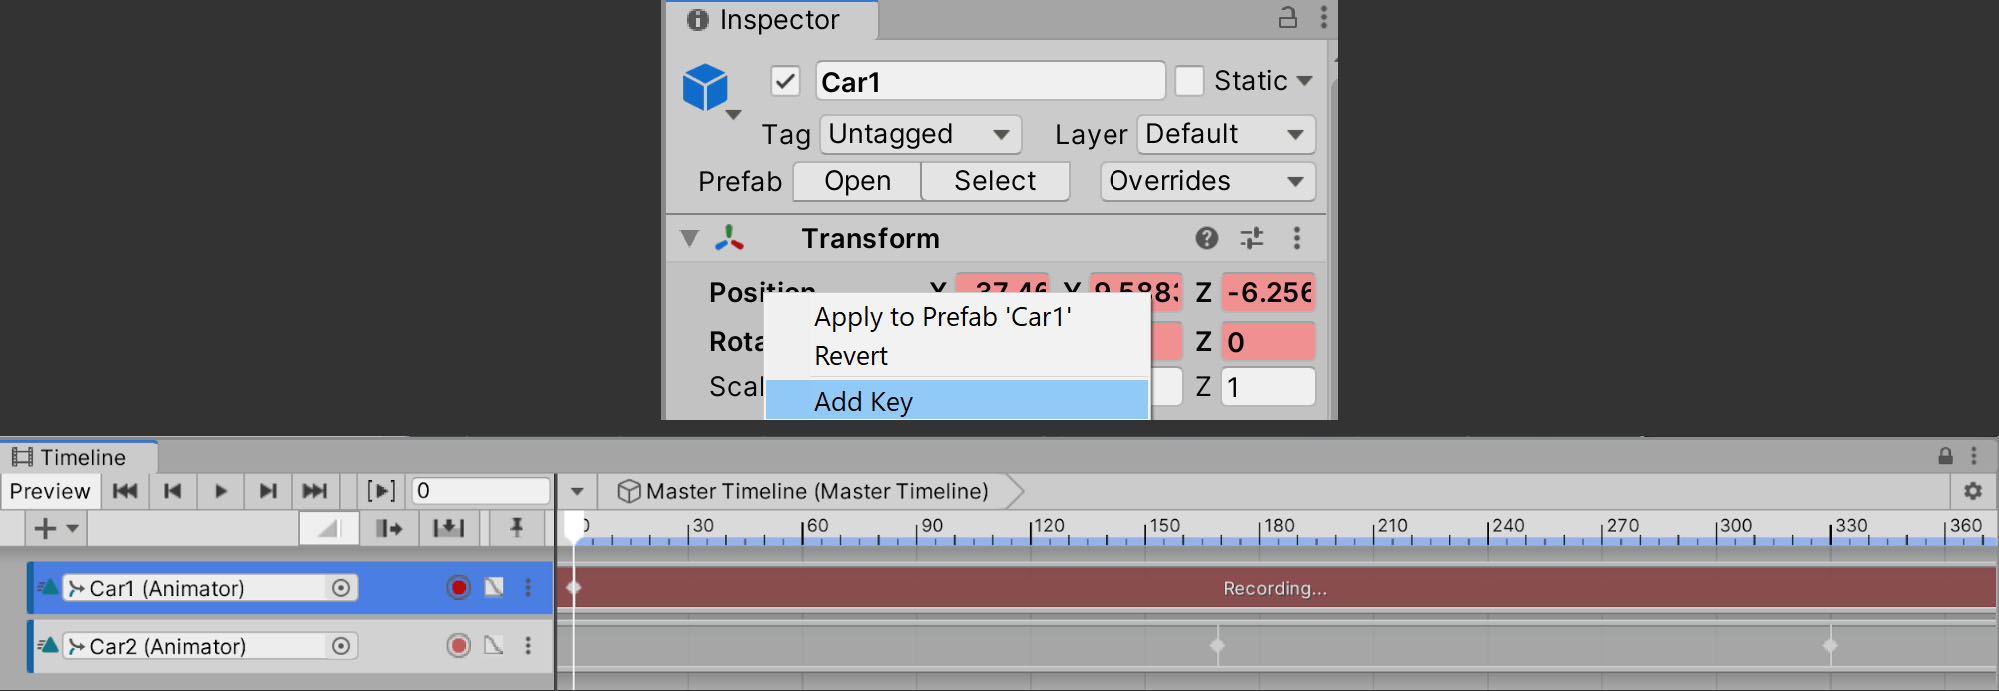Toggle the Timeline marker pin icon
The height and width of the screenshot is (691, 1999).
[516, 528]
